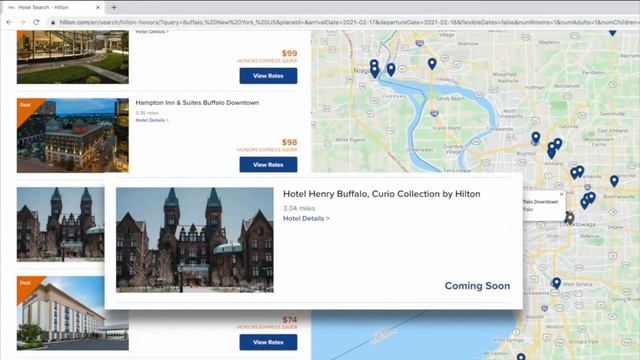Go back to the previous browser page
Image resolution: width=640 pixels, height=360 pixels.
(9, 22)
